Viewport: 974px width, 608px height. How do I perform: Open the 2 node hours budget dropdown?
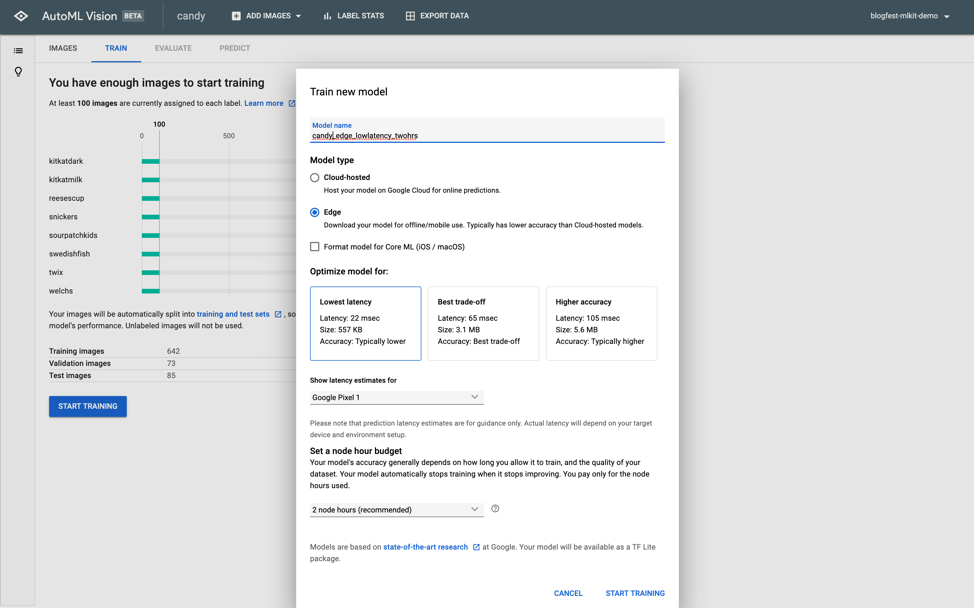(396, 510)
